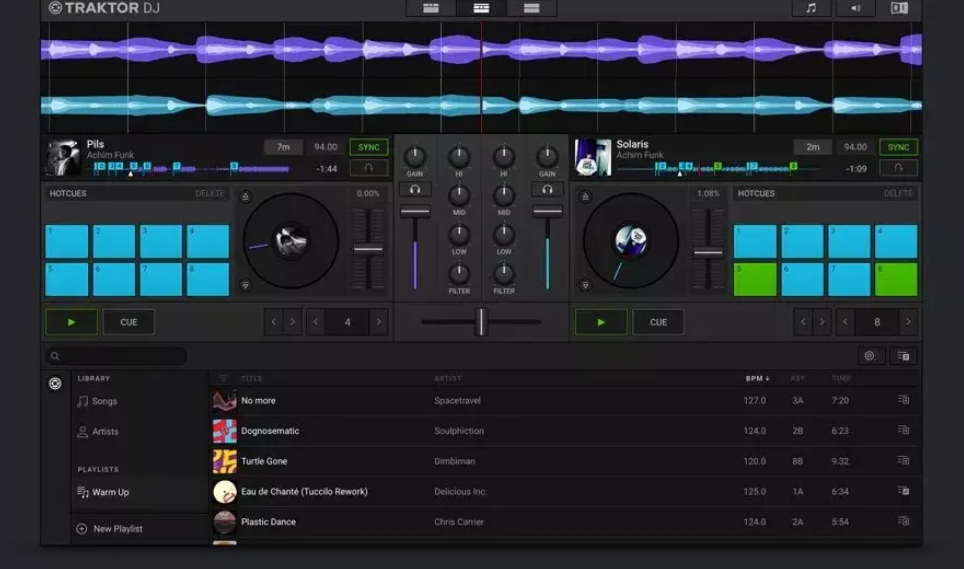Click the left channel HI knob
Screen dimensions: 964x569
pos(459,157)
